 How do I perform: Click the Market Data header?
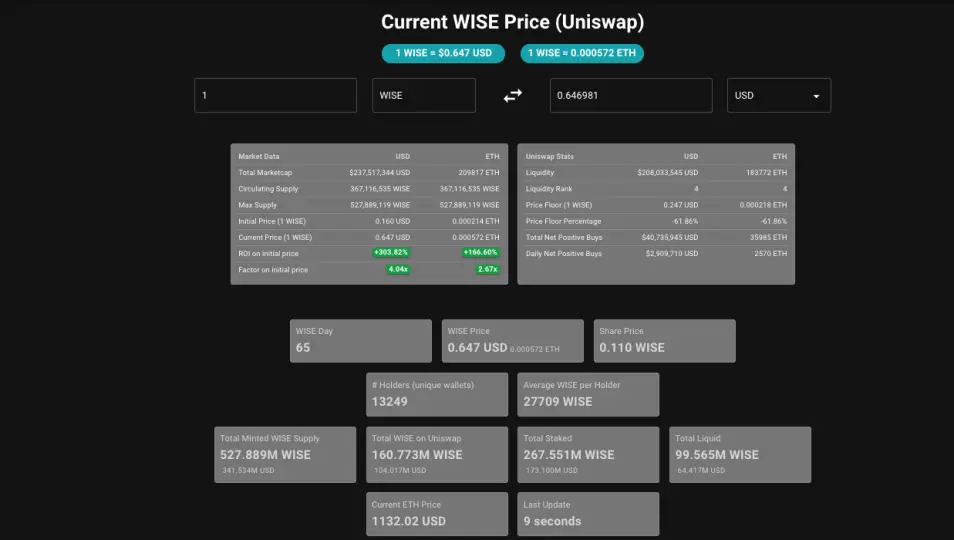pos(259,156)
